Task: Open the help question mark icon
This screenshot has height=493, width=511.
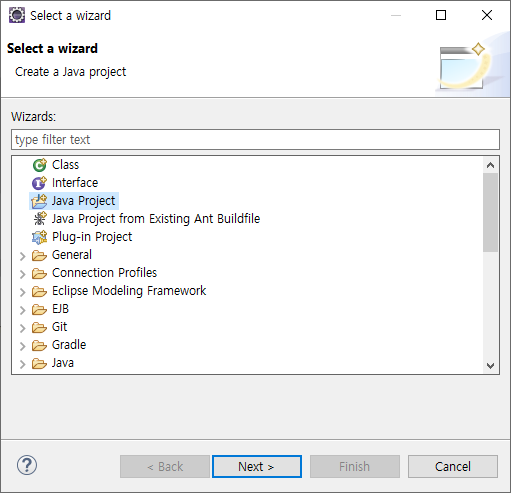Action: [x=27, y=465]
